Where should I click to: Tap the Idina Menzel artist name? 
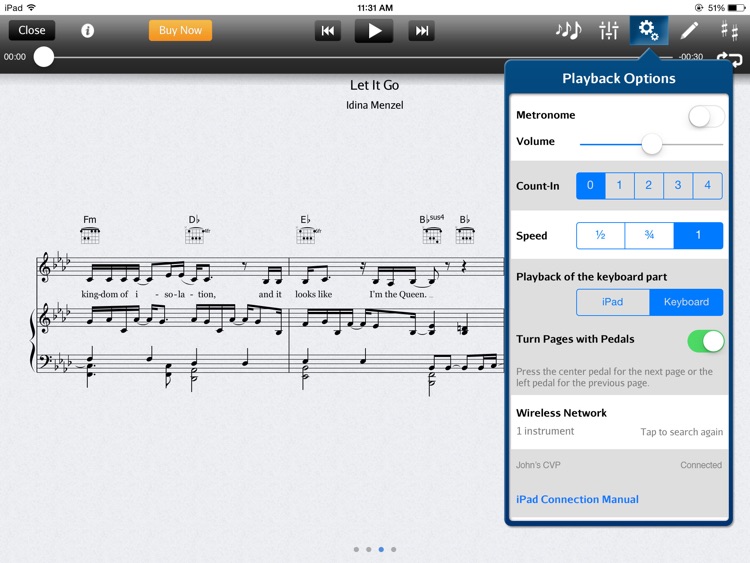tap(375, 105)
